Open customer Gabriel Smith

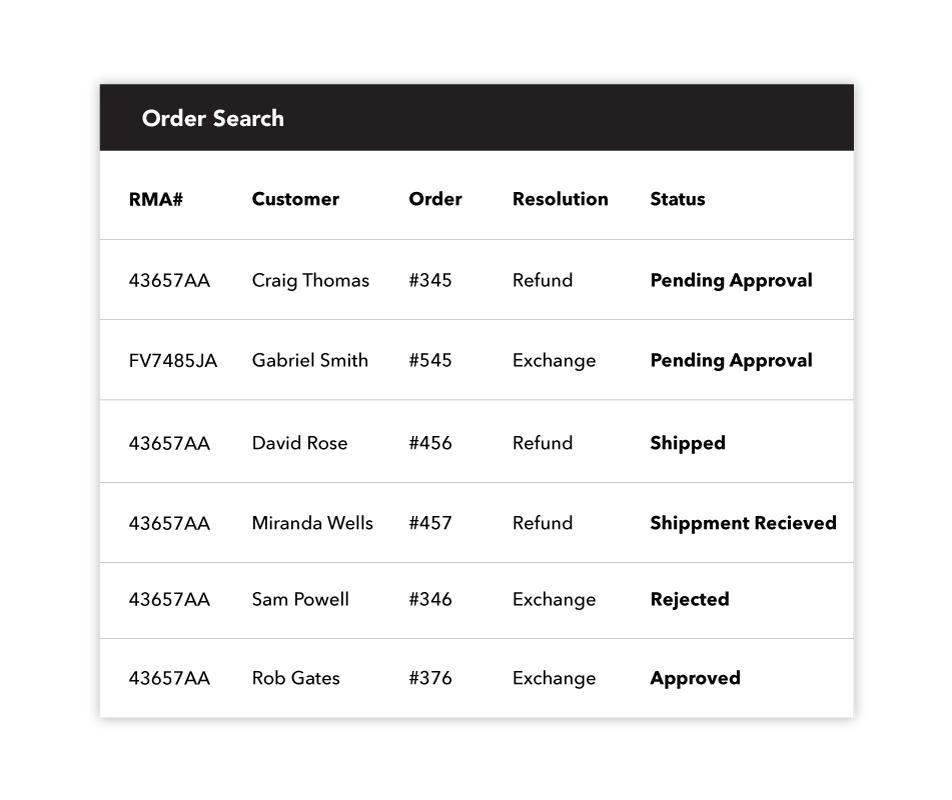pos(310,361)
